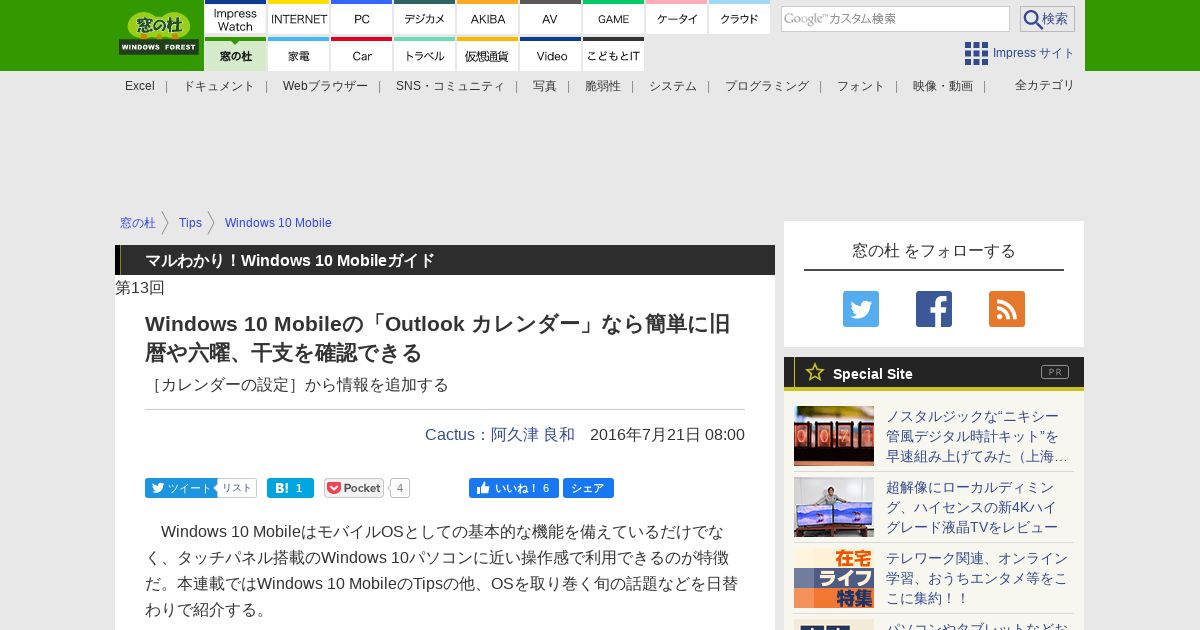Open the ドキュメント category
The width and height of the screenshot is (1200, 630).
(x=219, y=86)
